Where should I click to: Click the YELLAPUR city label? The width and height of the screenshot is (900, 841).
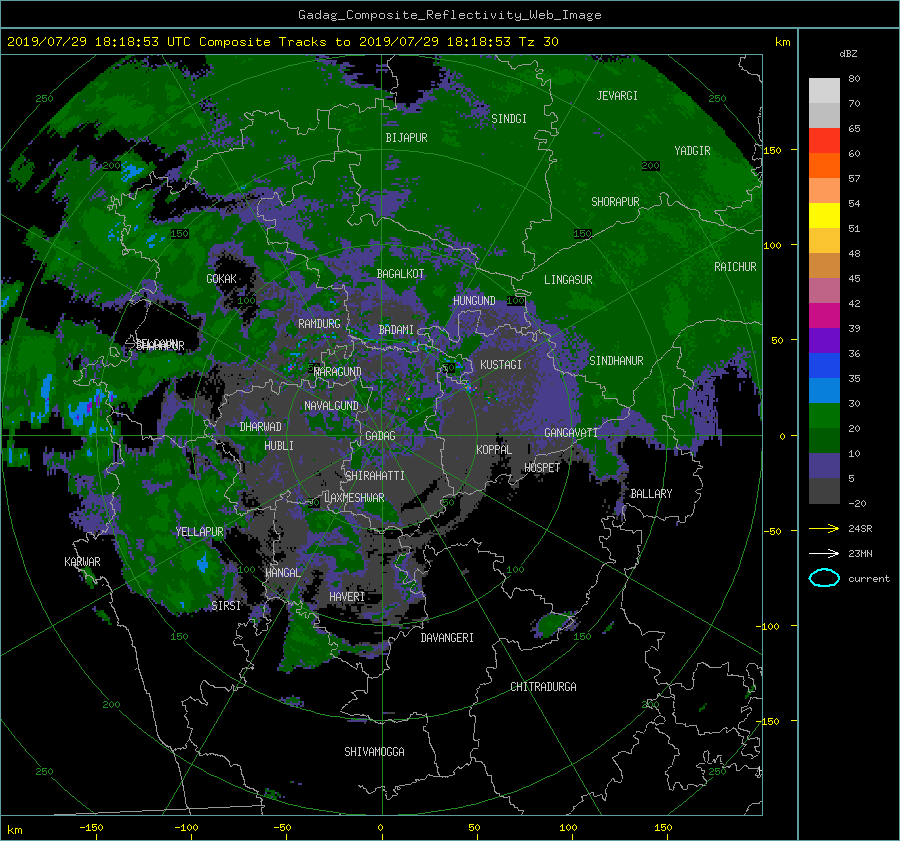click(x=199, y=532)
